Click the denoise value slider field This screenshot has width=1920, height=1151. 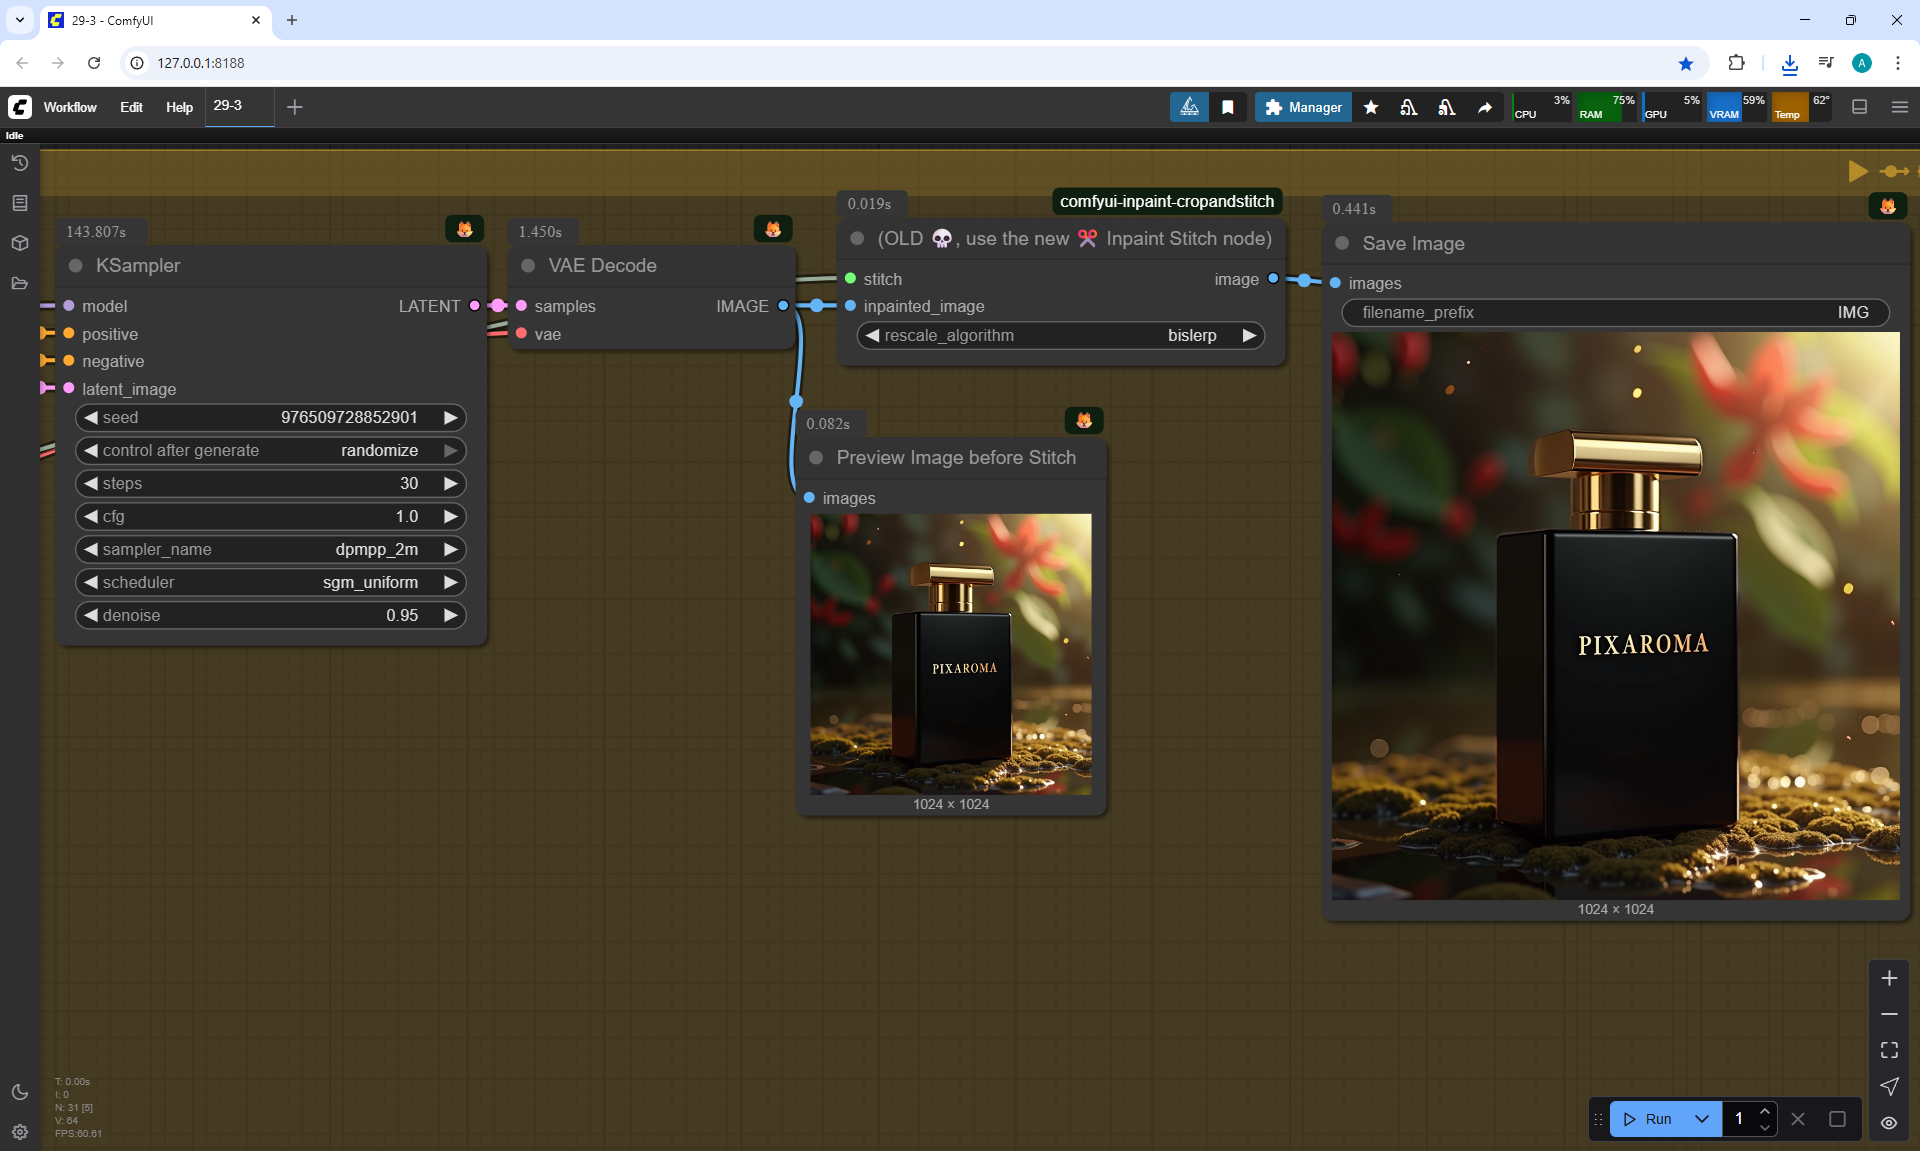coord(270,615)
